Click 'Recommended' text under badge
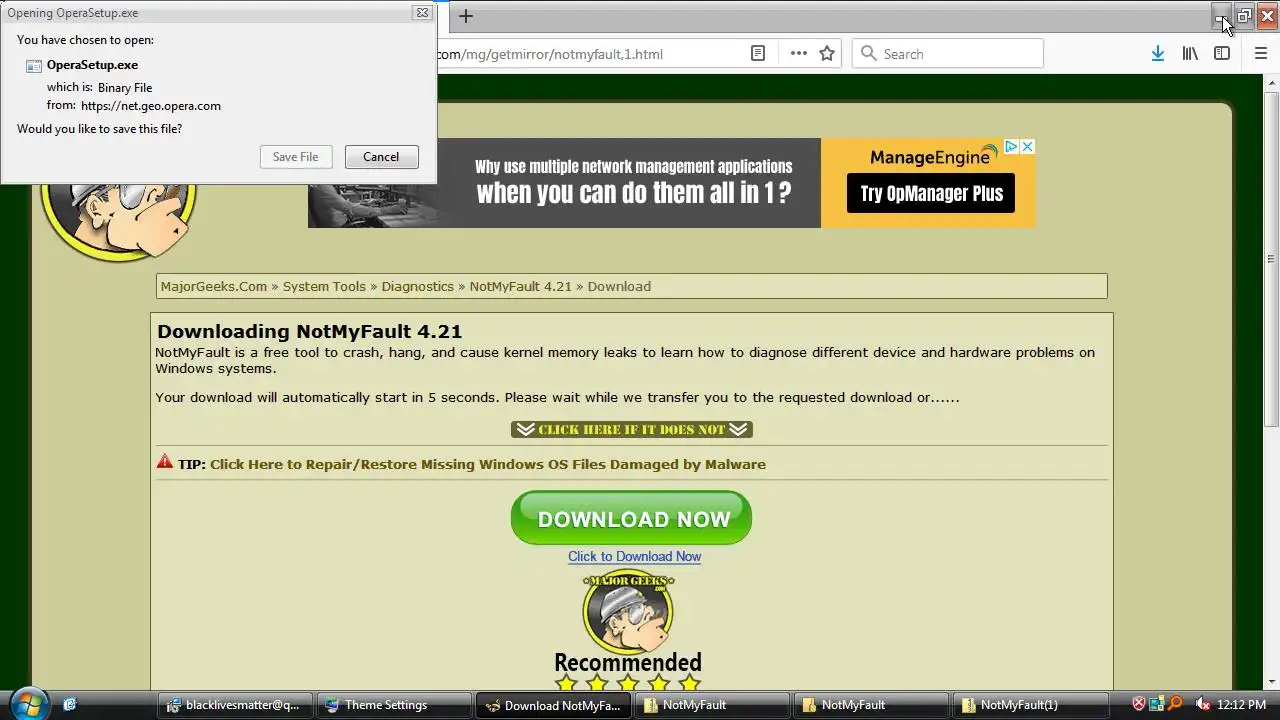Screen dimensions: 1280x720 click(628, 662)
